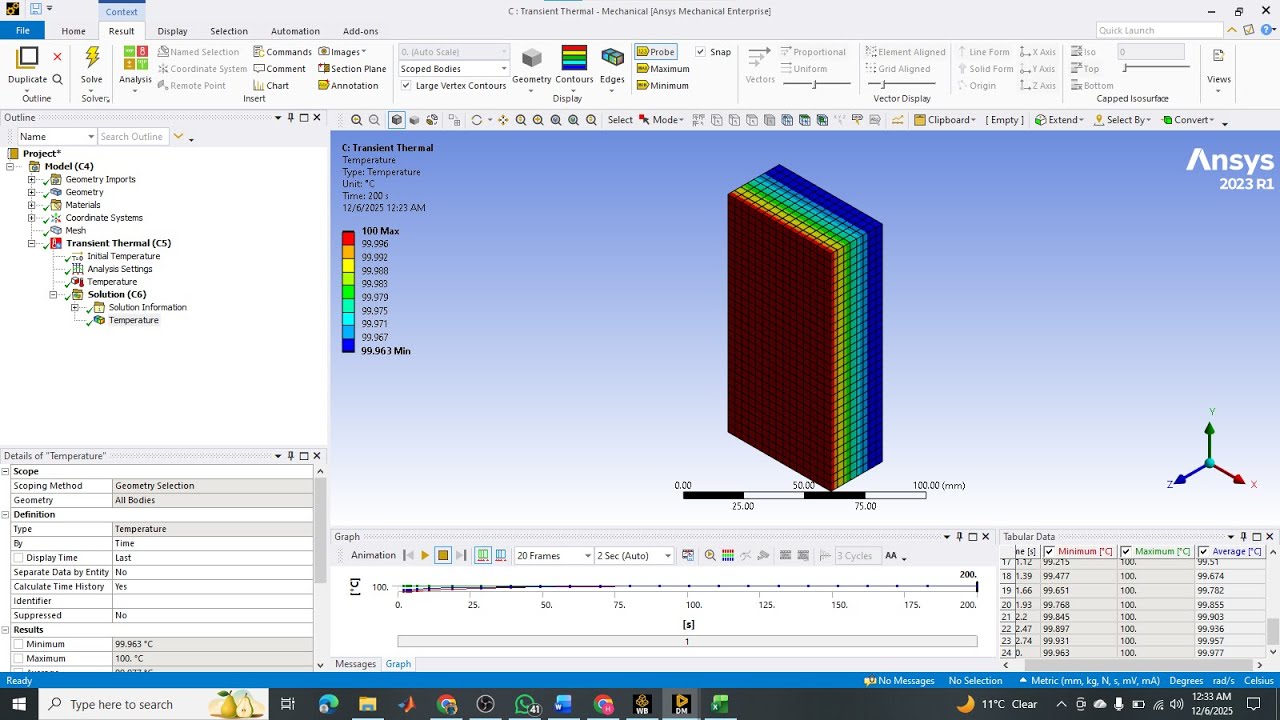The image size is (1280, 720).
Task: Uncheck Minimum column in Tabular Data
Action: [1049, 552]
